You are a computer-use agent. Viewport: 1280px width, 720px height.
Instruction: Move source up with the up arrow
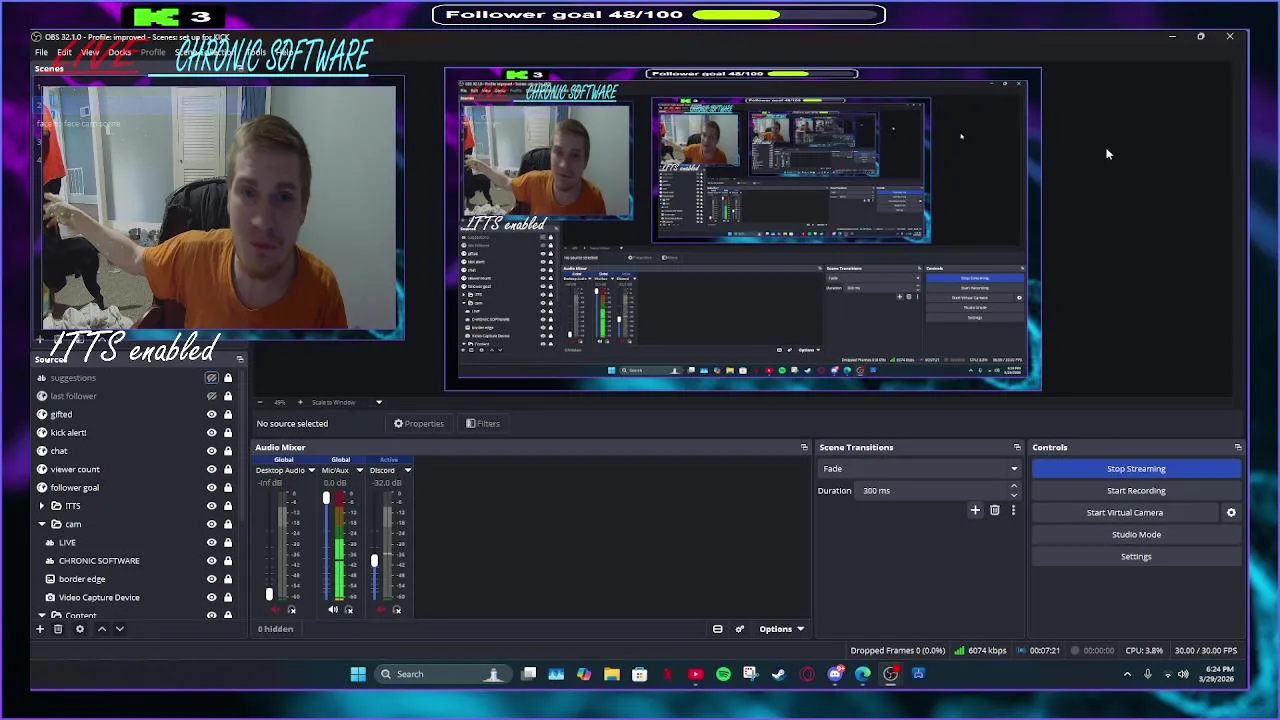(x=101, y=629)
